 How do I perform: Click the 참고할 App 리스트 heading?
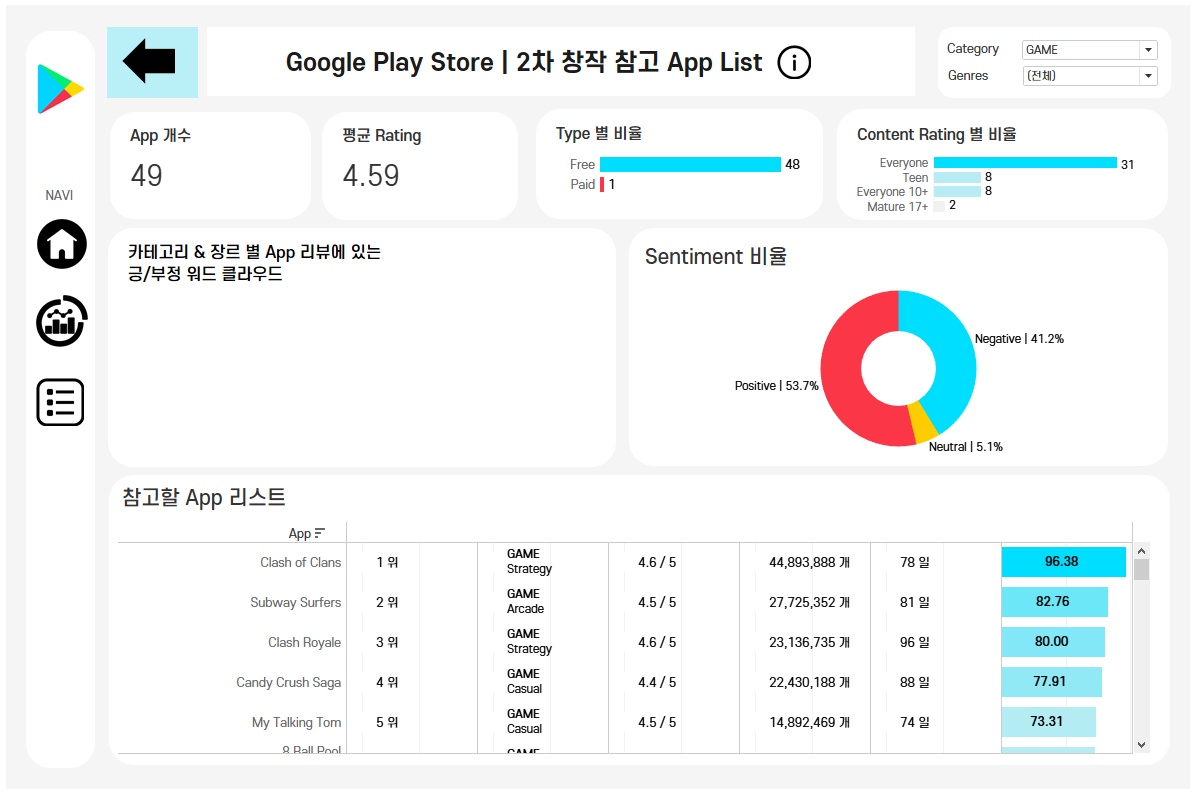point(204,497)
